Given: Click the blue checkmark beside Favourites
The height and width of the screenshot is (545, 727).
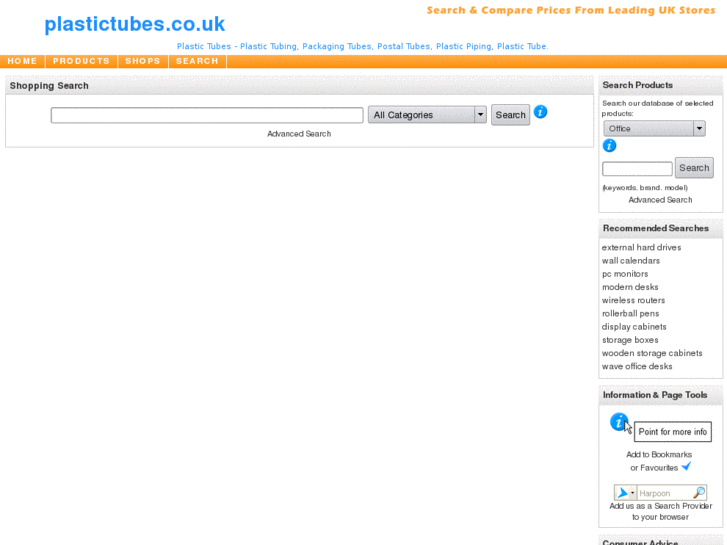Looking at the screenshot, I should [x=686, y=466].
